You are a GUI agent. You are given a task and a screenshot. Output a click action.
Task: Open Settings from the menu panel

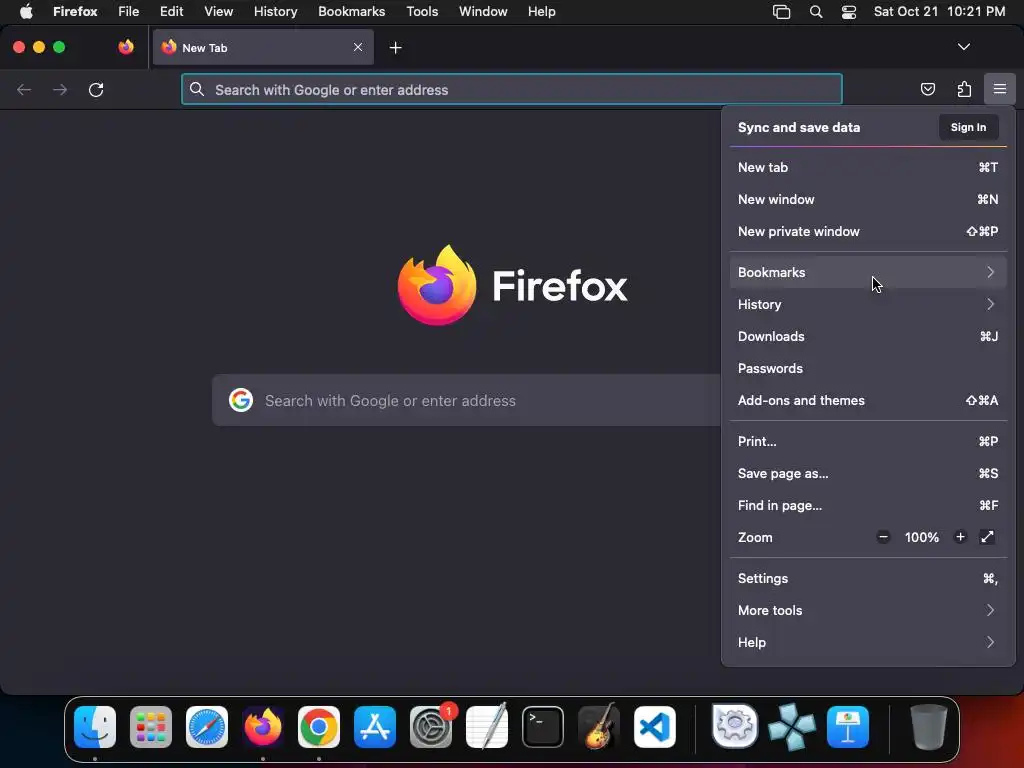tap(868, 579)
